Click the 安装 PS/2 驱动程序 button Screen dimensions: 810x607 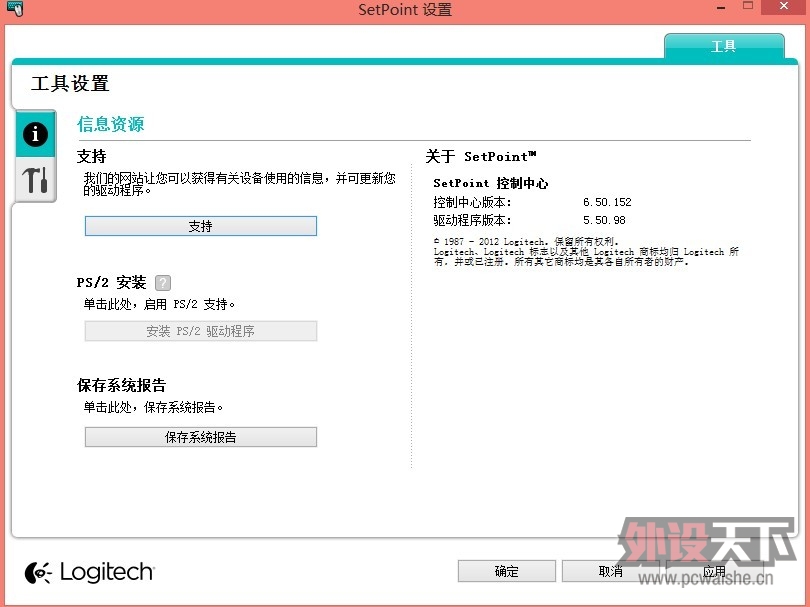[x=200, y=331]
